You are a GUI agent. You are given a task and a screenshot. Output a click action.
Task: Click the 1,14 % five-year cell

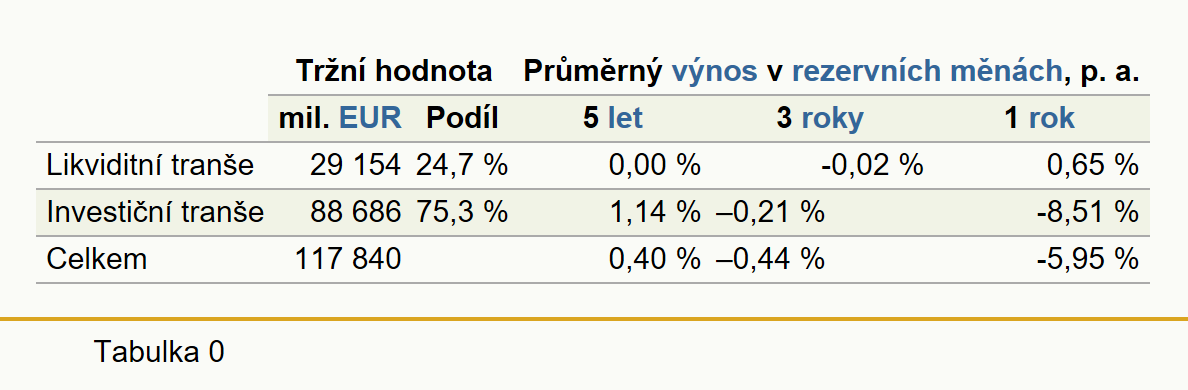[655, 212]
